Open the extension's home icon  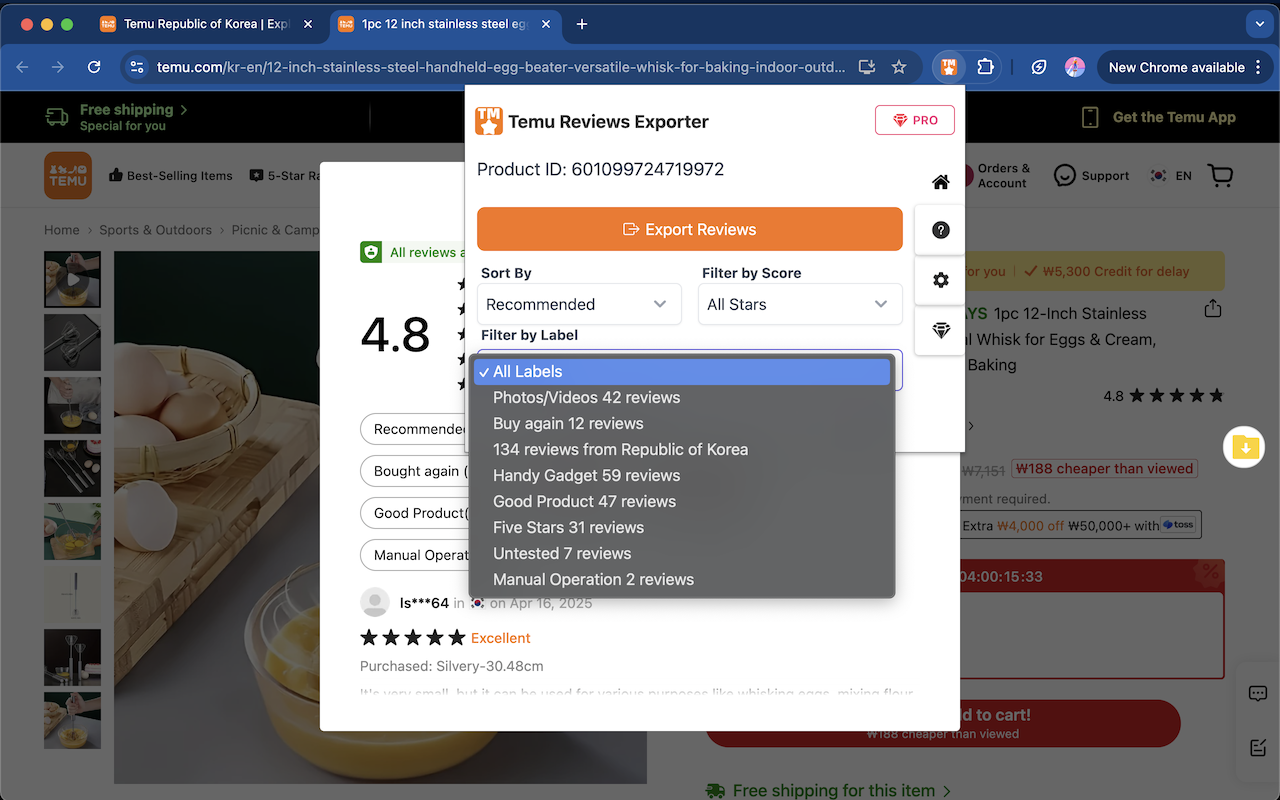click(940, 181)
